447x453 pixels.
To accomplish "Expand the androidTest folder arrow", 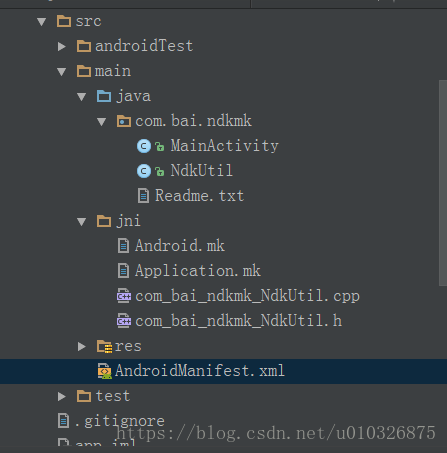I will click(62, 46).
